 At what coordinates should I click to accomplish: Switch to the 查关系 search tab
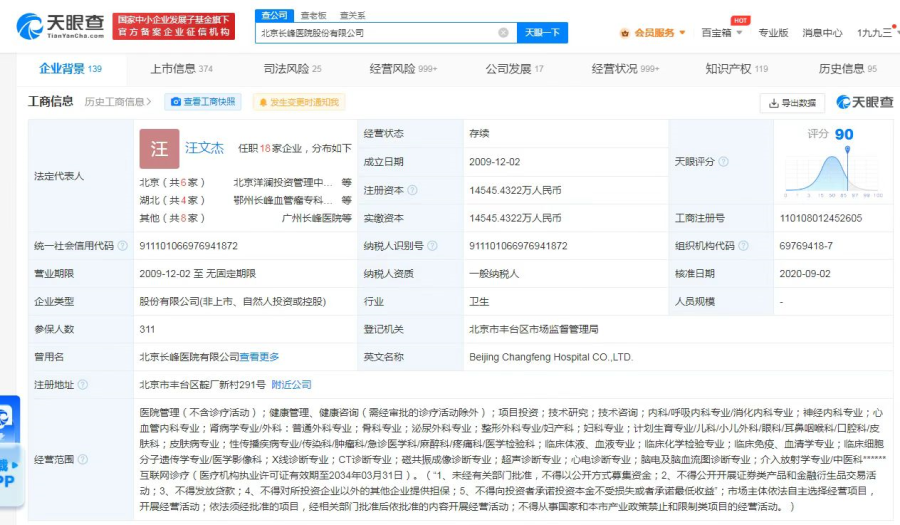(x=352, y=15)
